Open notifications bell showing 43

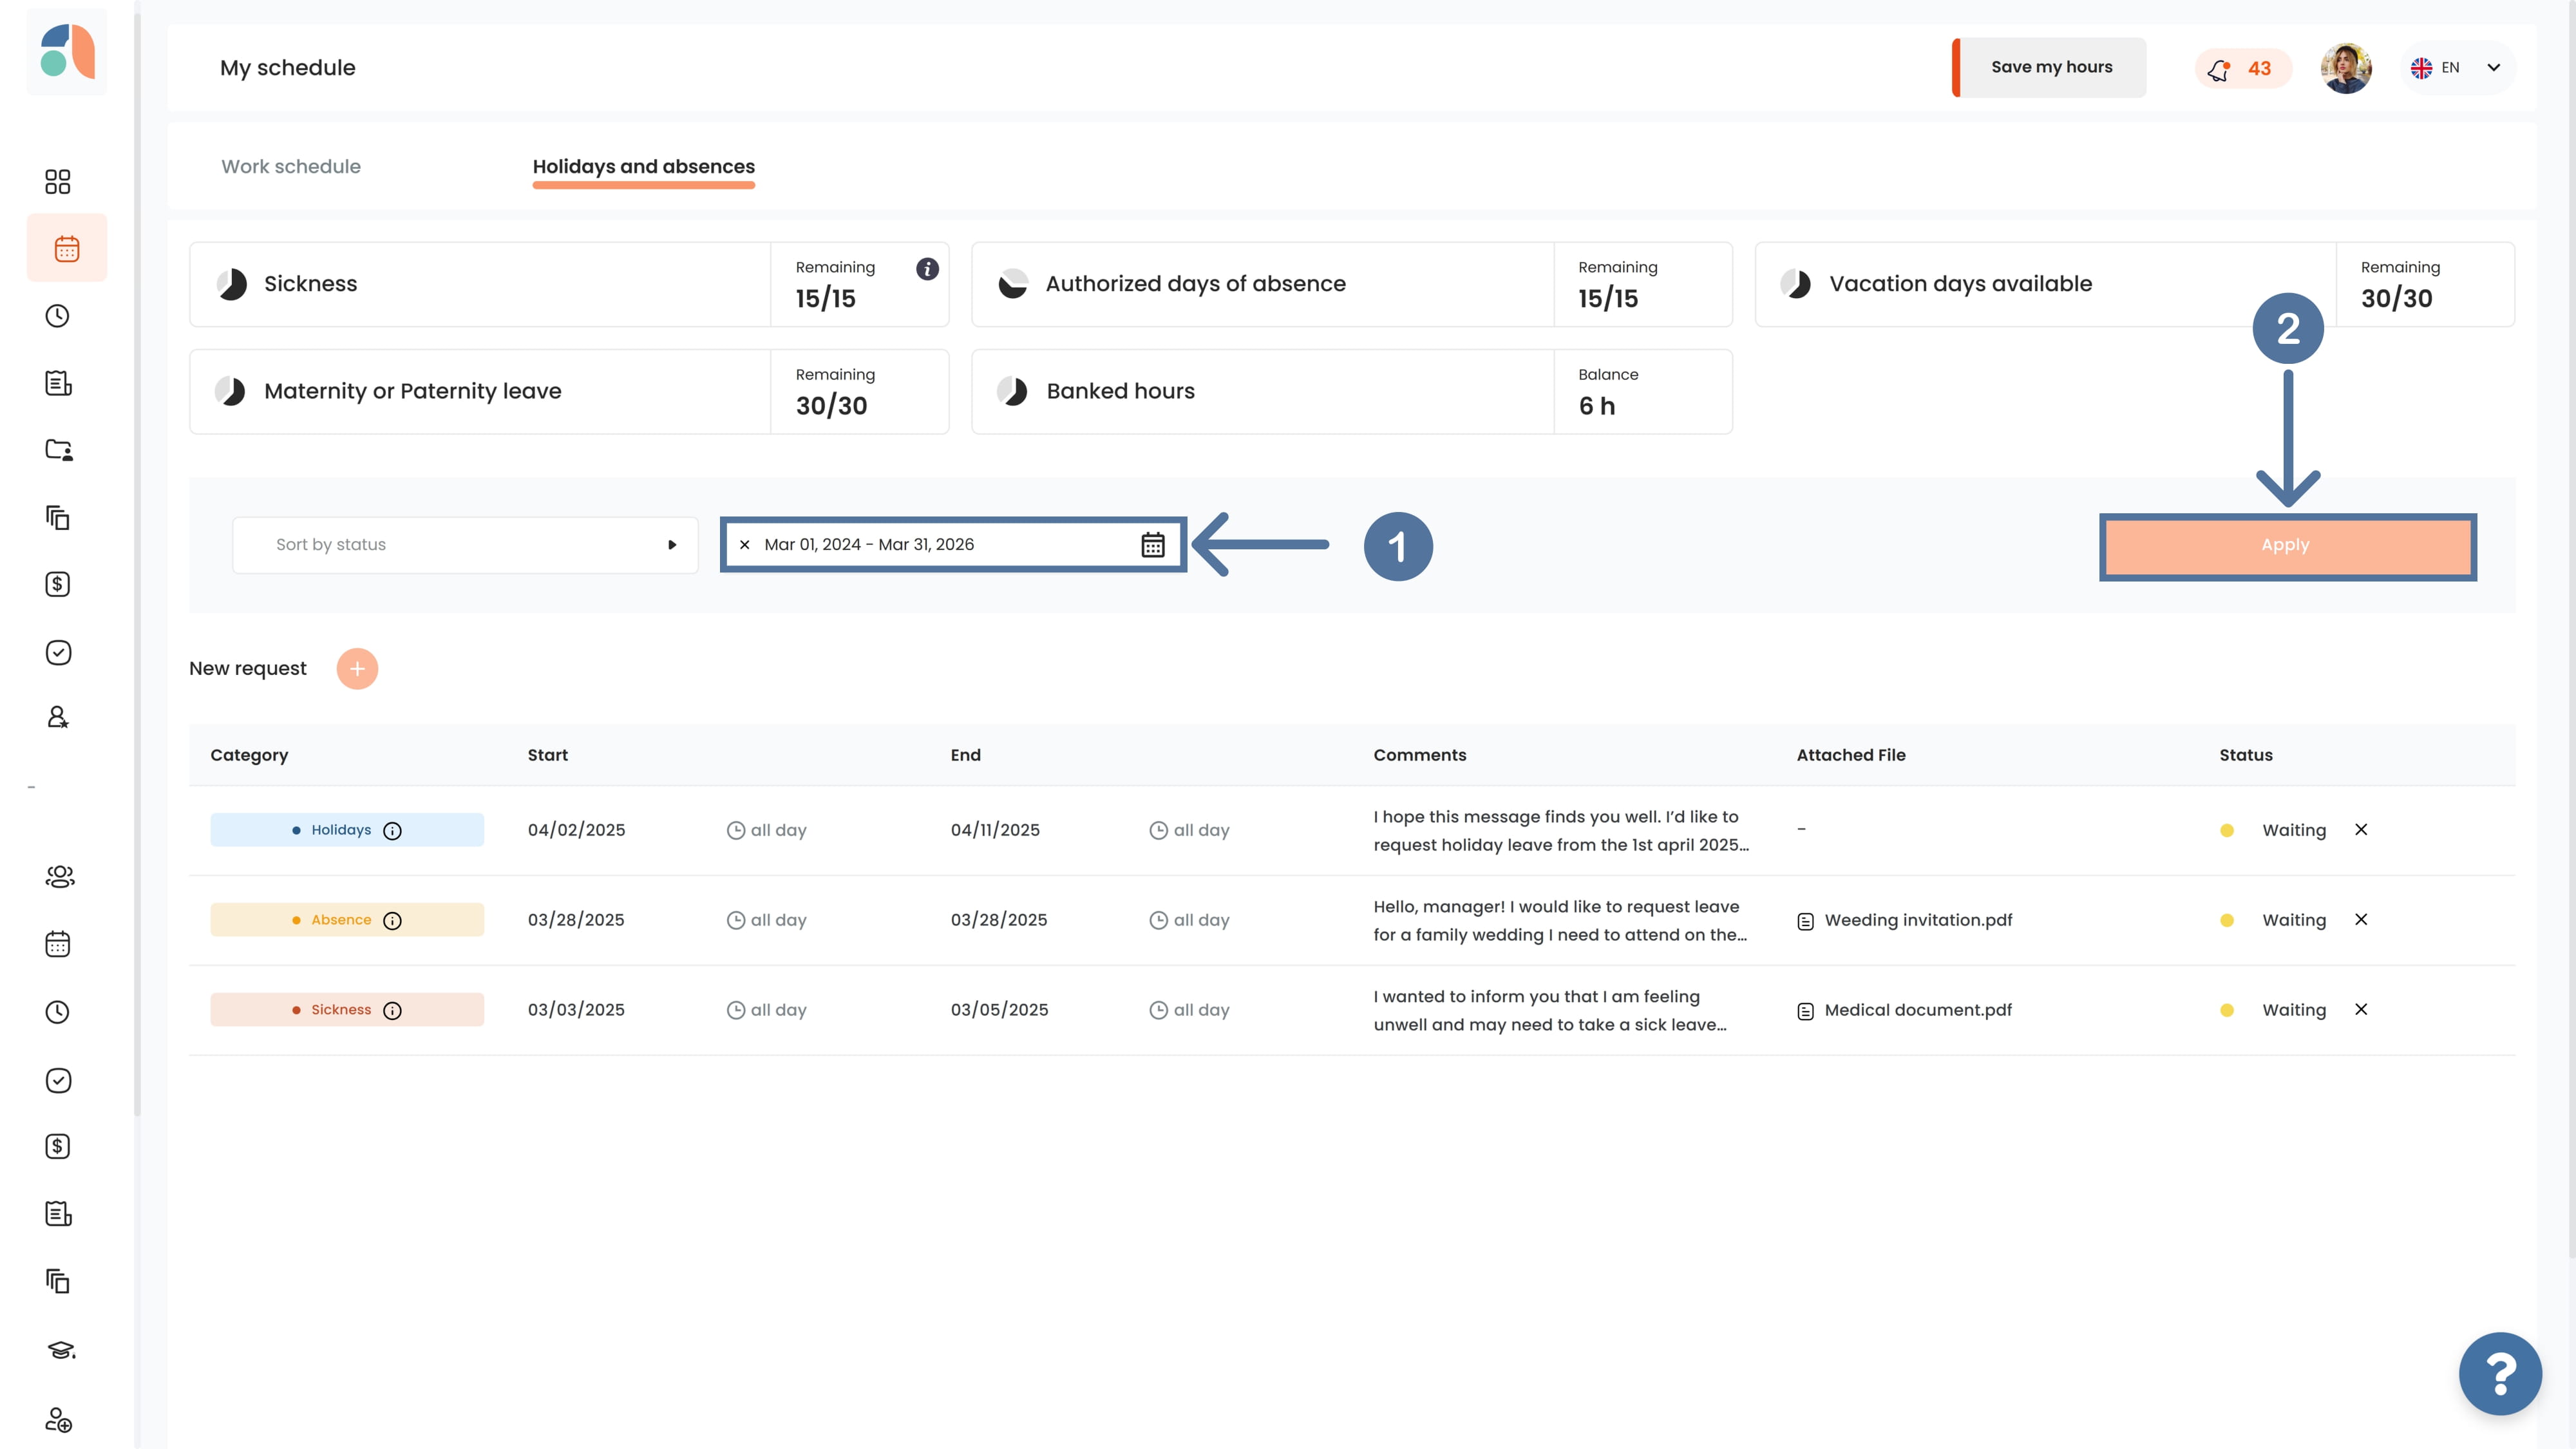2242,68
